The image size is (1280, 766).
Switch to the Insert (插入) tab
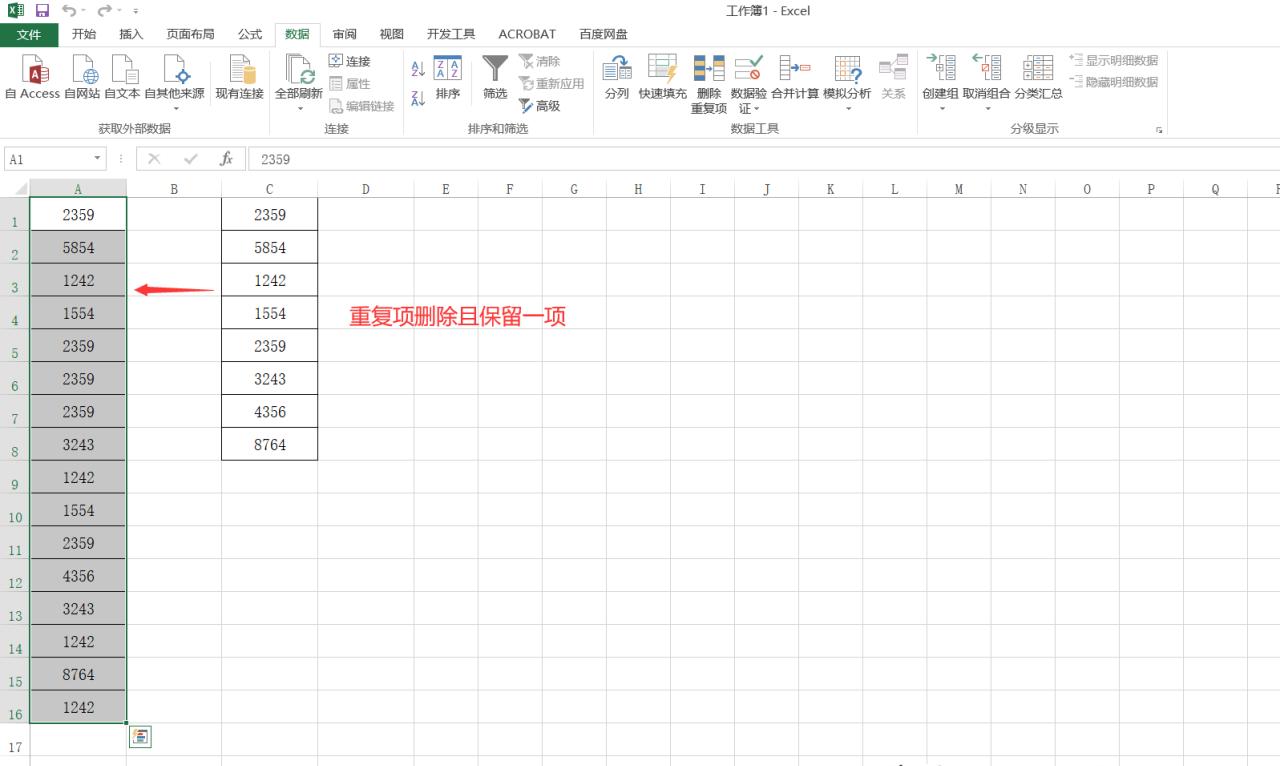click(131, 34)
